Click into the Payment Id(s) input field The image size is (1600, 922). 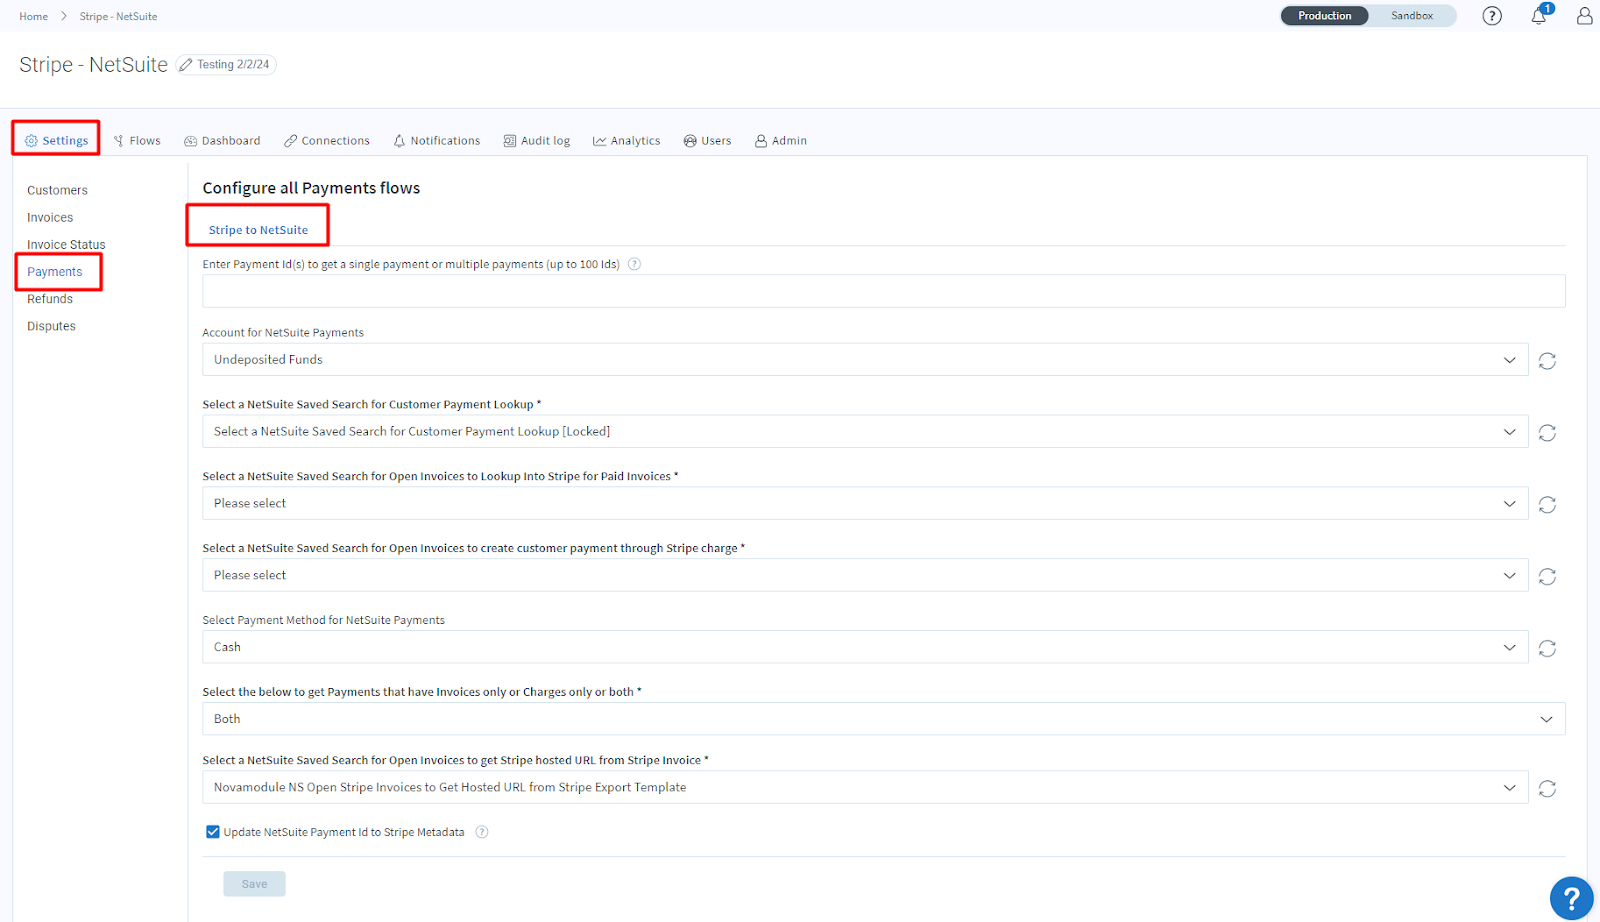point(884,291)
